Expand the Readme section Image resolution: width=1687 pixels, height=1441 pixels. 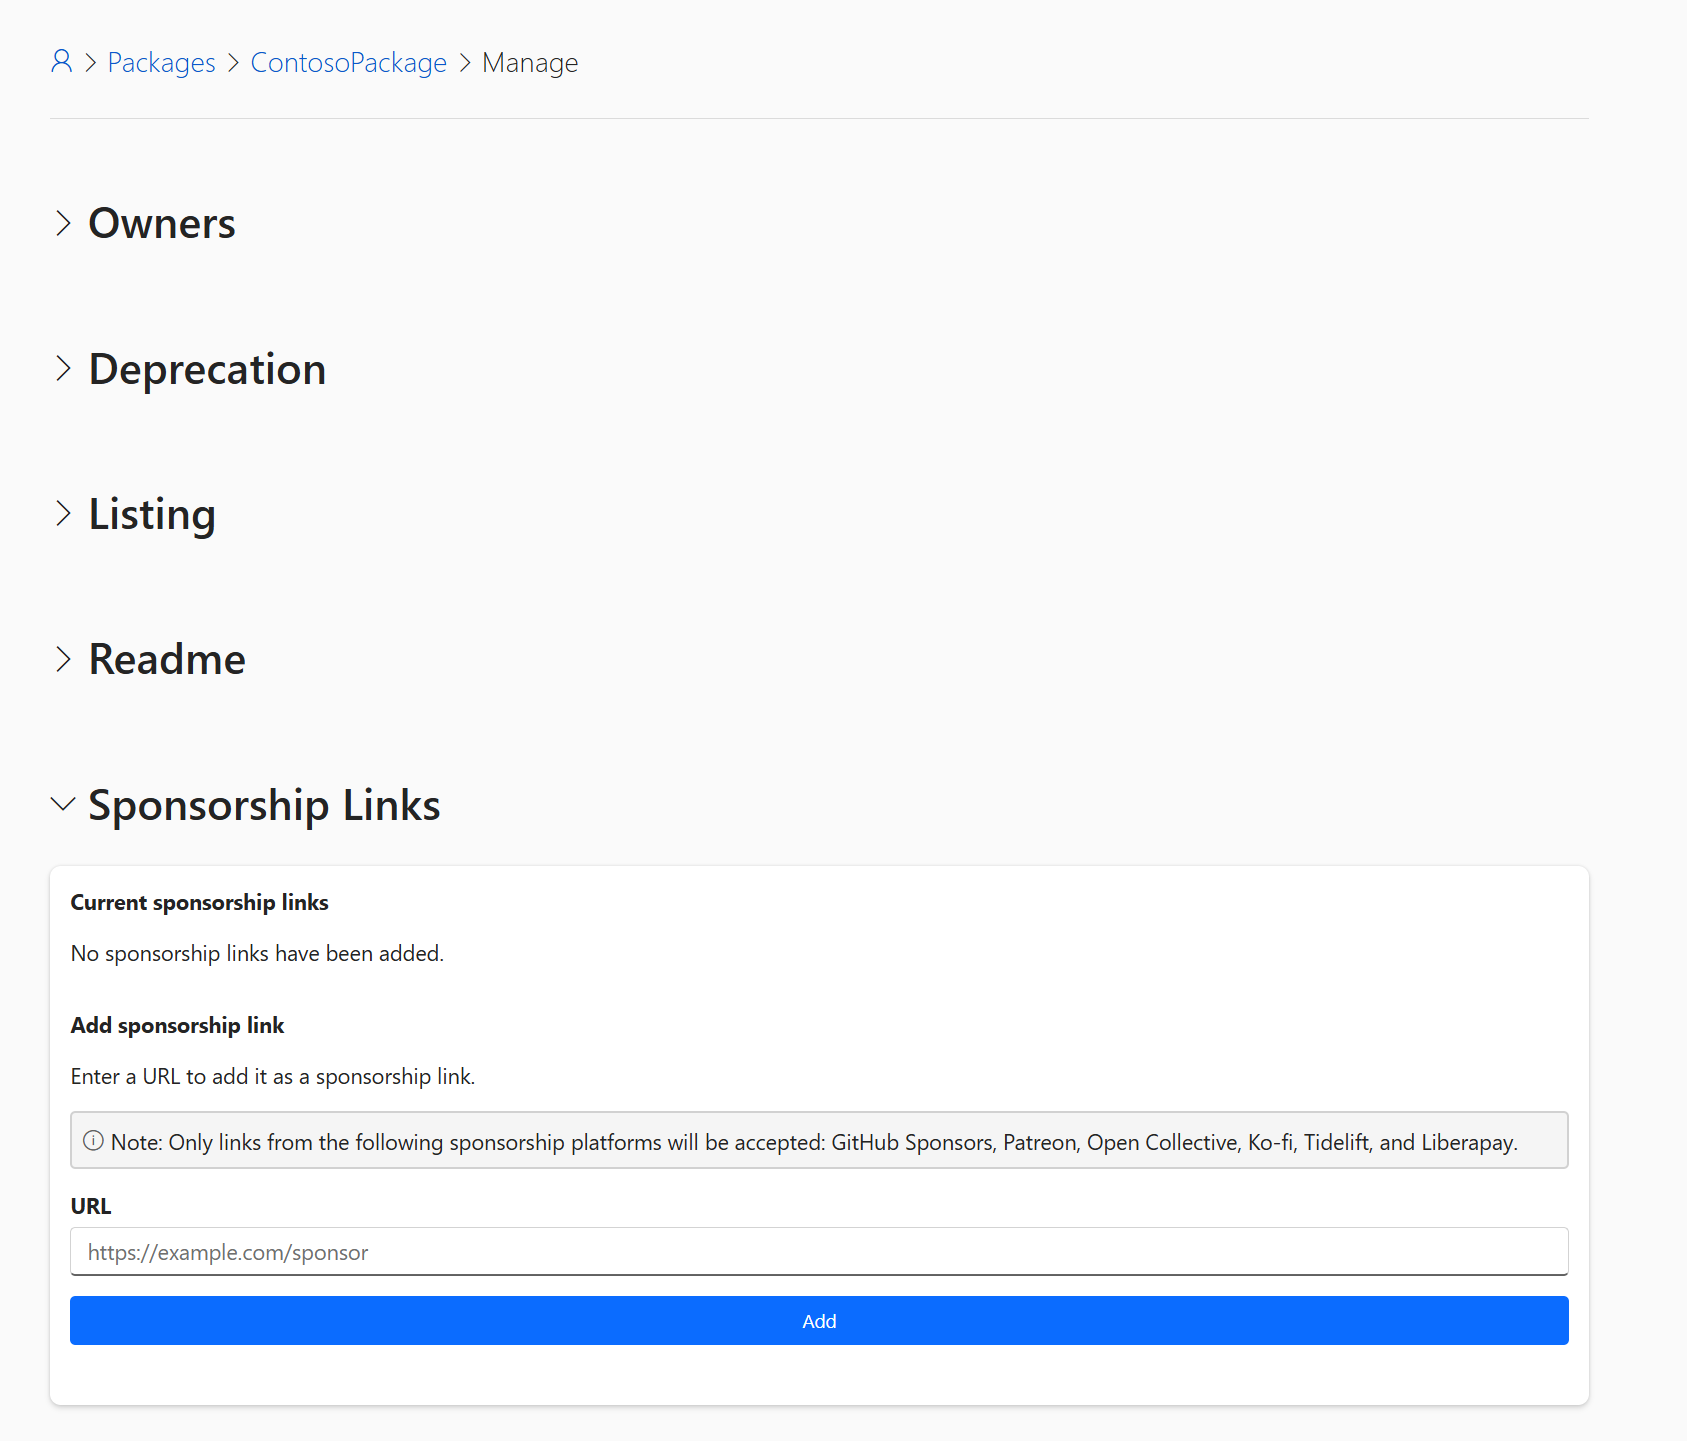click(166, 658)
